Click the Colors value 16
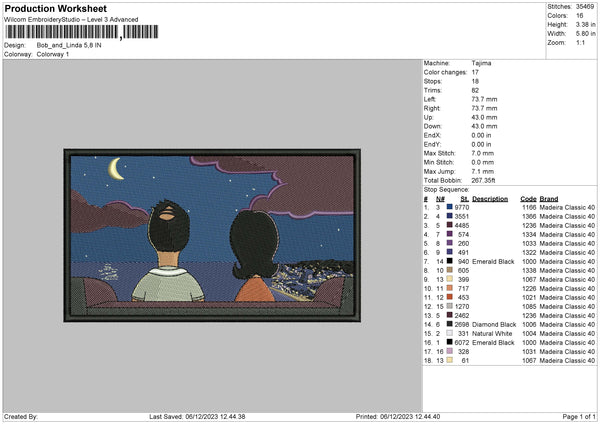The width and height of the screenshot is (600, 424). 579,16
